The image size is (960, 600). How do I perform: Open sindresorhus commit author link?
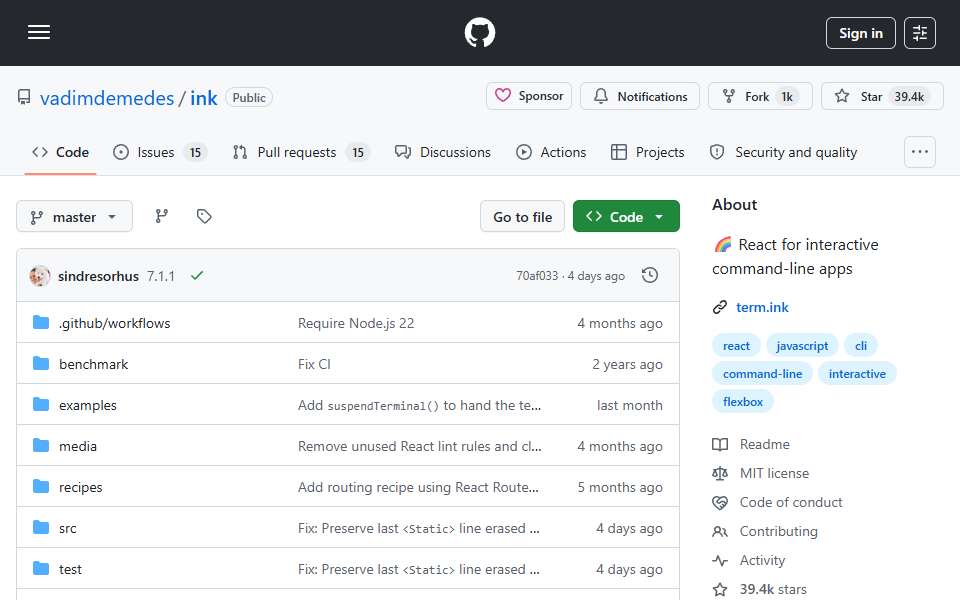pyautogui.click(x=99, y=276)
